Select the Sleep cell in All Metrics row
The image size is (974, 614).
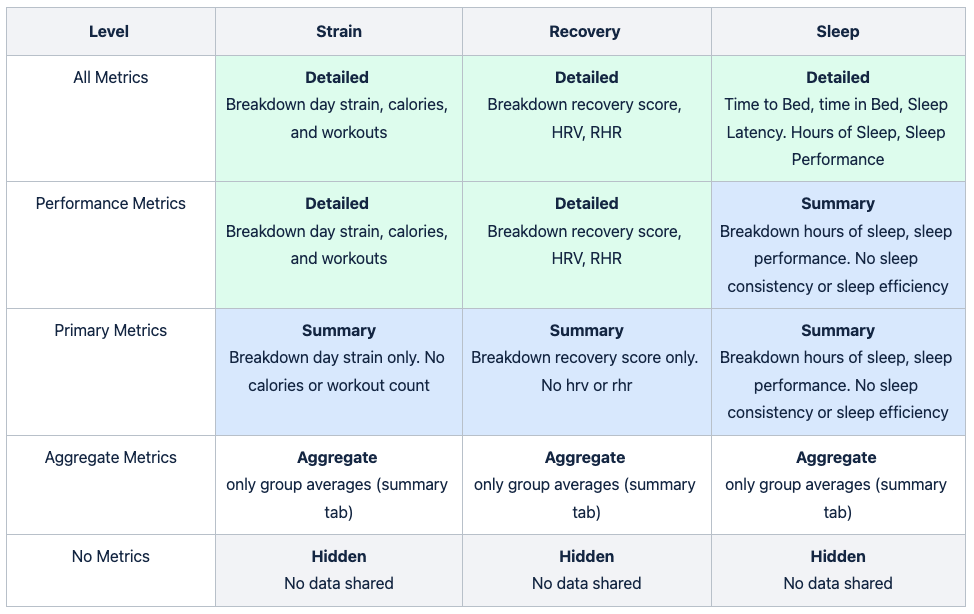(x=837, y=118)
